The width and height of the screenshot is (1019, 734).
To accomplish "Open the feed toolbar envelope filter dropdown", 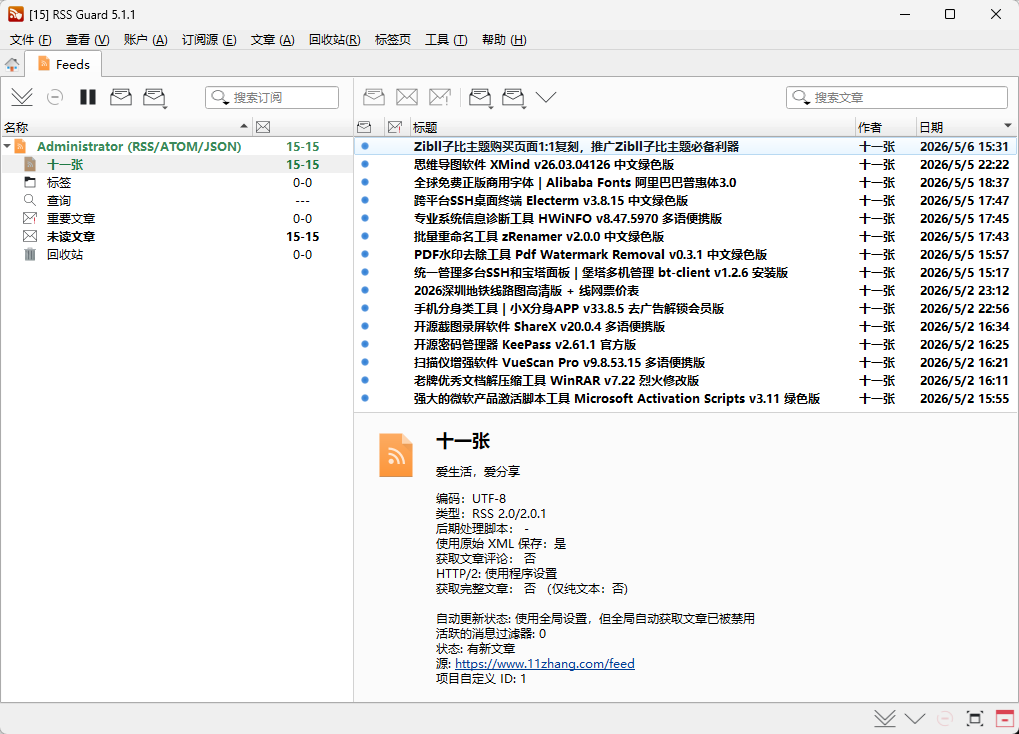I will [155, 98].
